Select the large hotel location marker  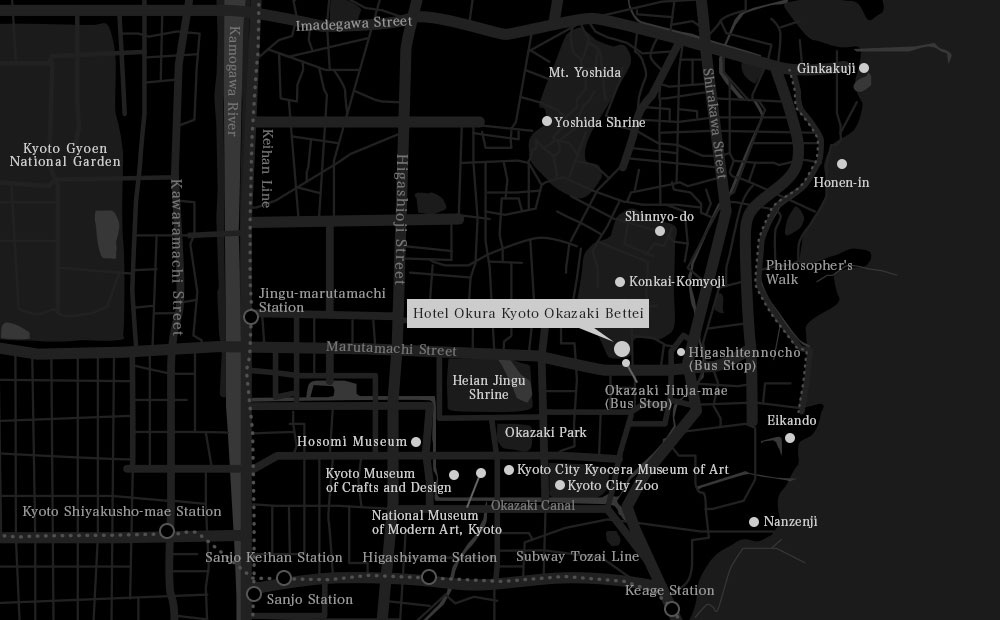click(x=621, y=349)
